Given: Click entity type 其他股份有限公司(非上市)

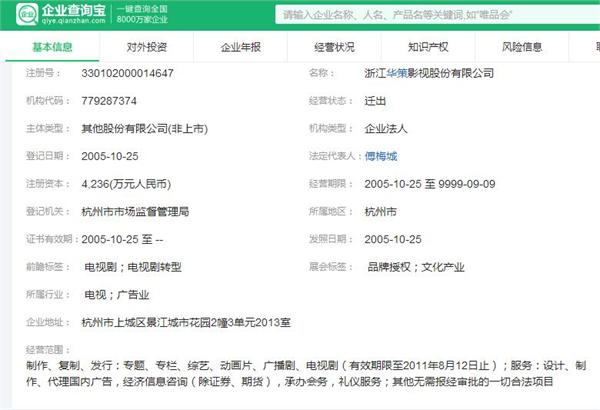Looking at the screenshot, I should tap(145, 129).
